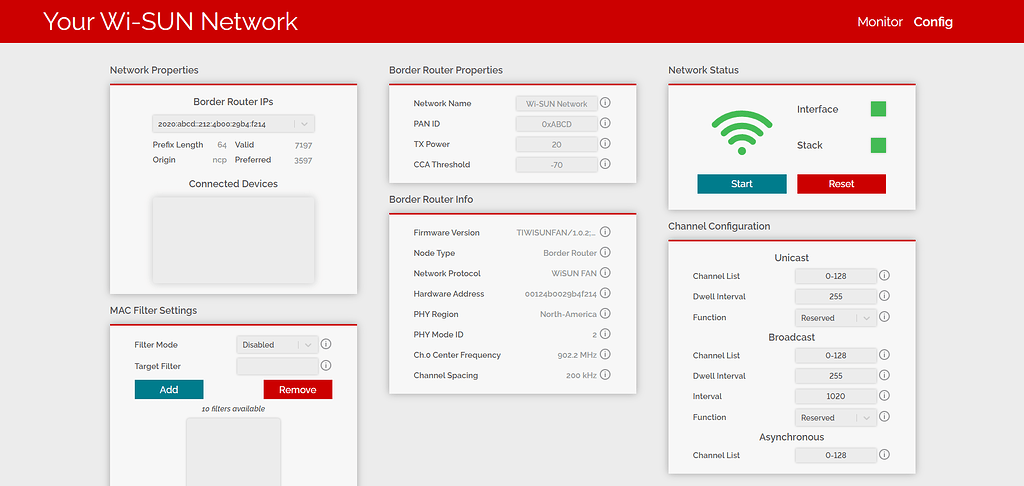This screenshot has height=486, width=1024.
Task: Click info icon for TX Power
Action: click(605, 144)
